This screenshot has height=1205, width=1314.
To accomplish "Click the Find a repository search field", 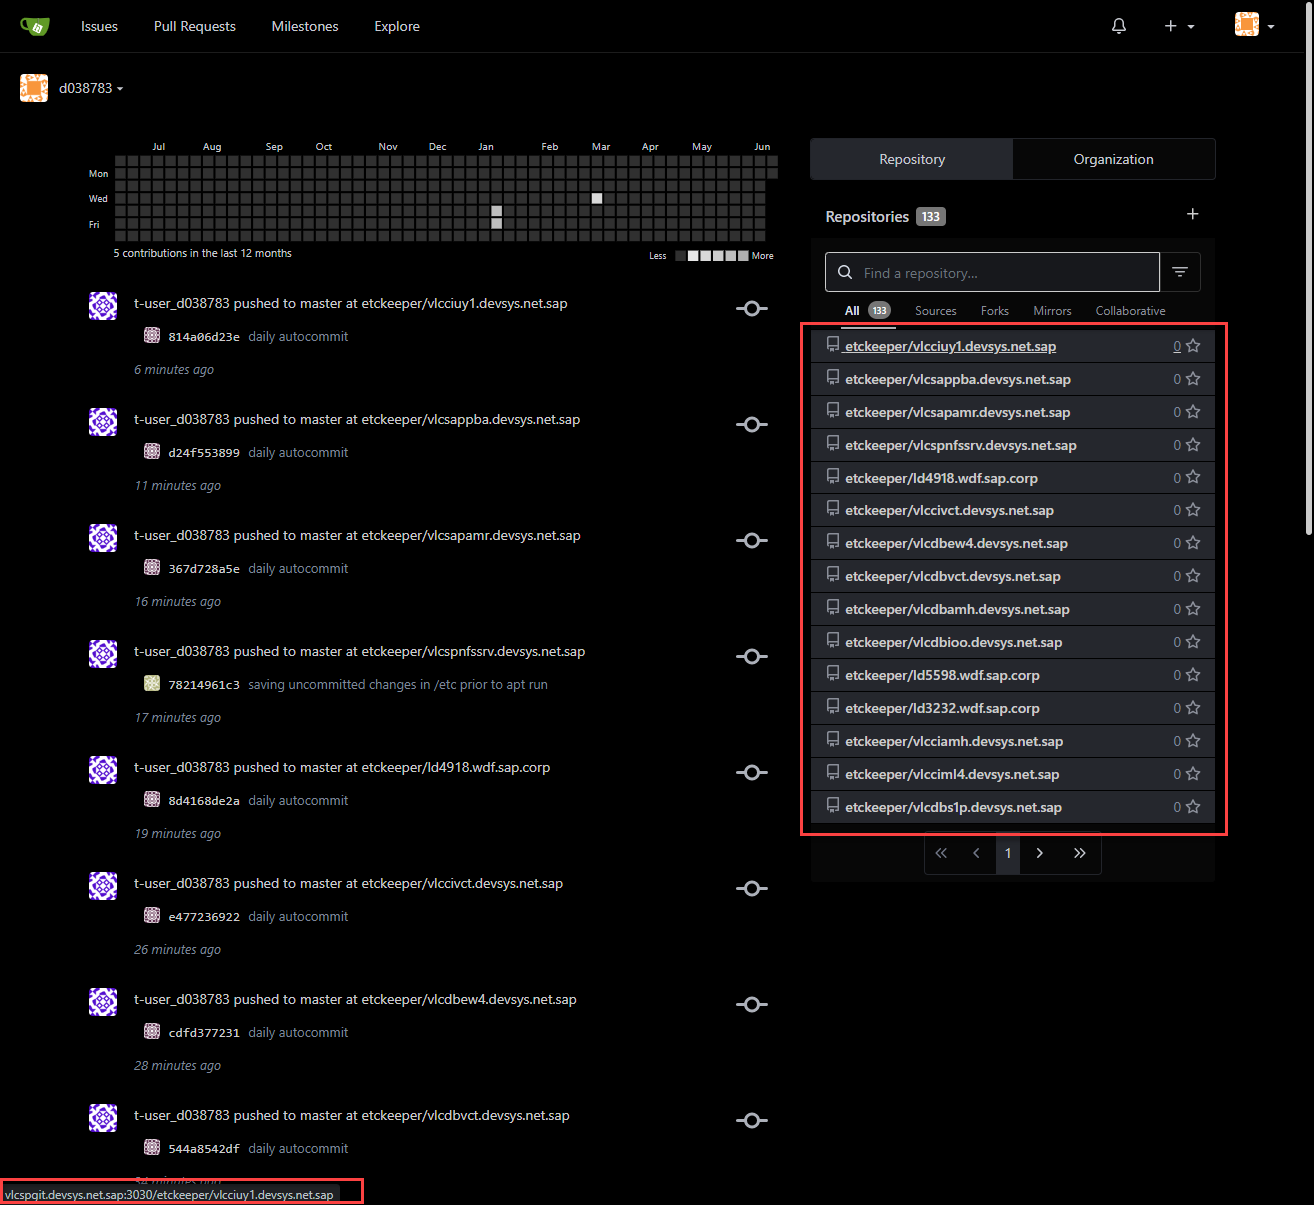I will tap(992, 272).
